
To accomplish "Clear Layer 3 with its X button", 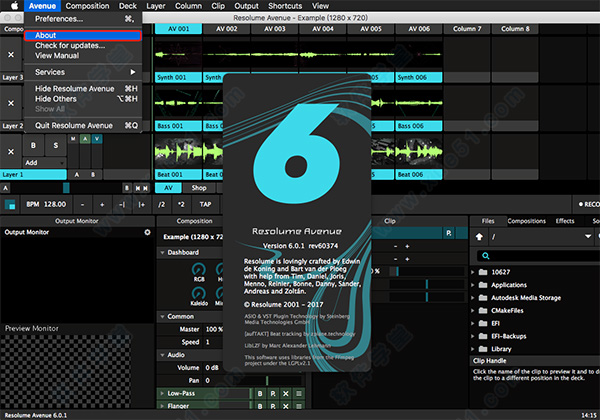I will (11, 55).
